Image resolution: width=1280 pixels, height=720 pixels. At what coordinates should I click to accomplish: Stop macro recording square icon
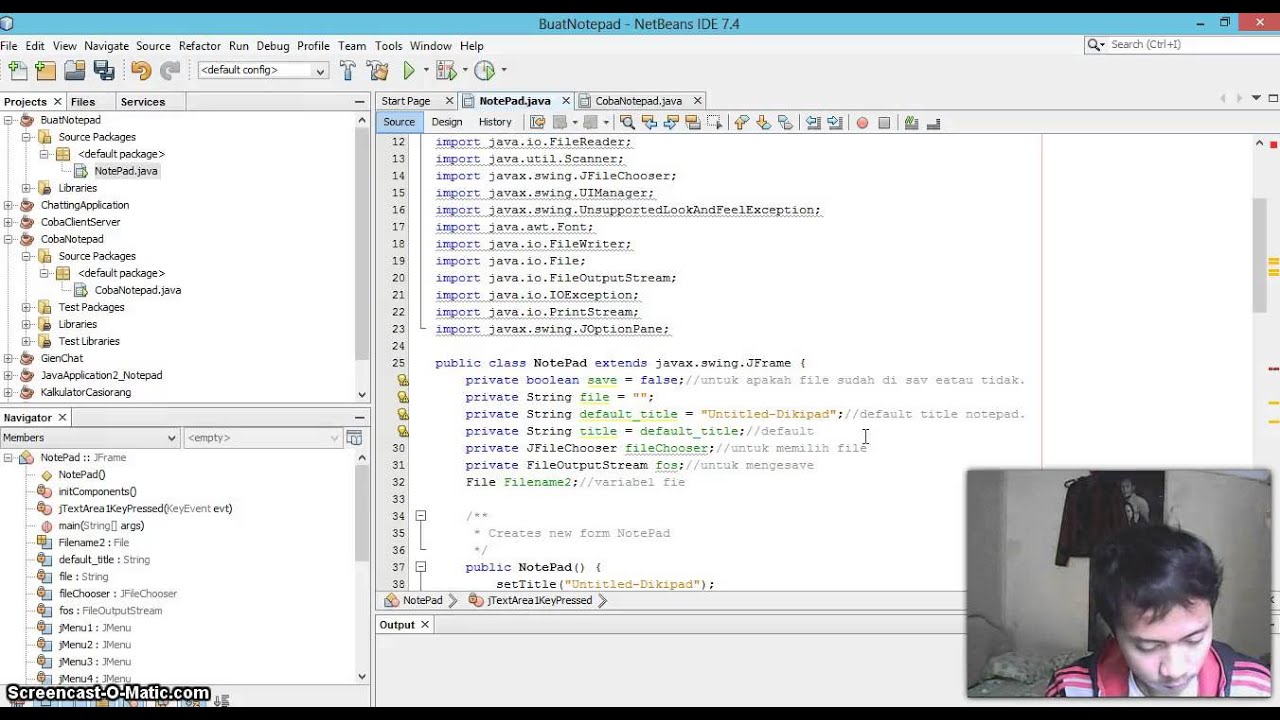884,122
